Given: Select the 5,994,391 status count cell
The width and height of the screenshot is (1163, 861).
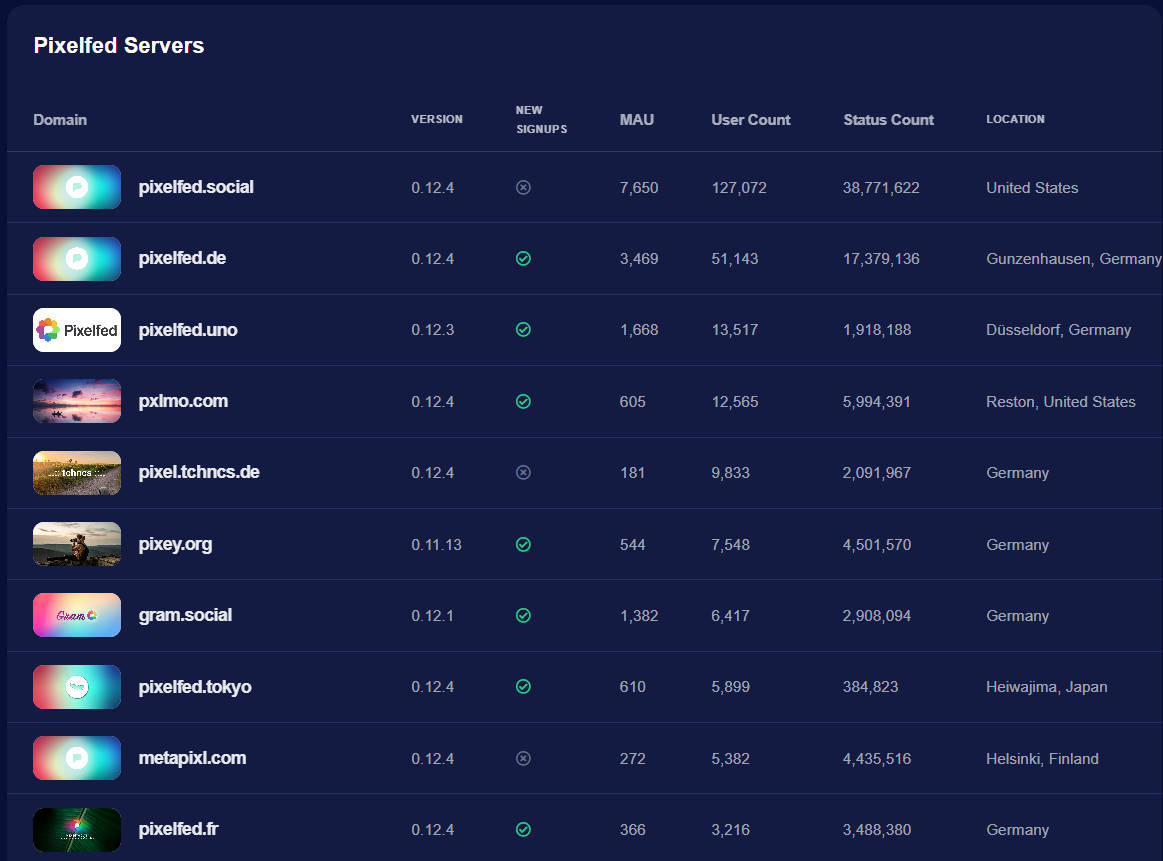Looking at the screenshot, I should pyautogui.click(x=877, y=402).
